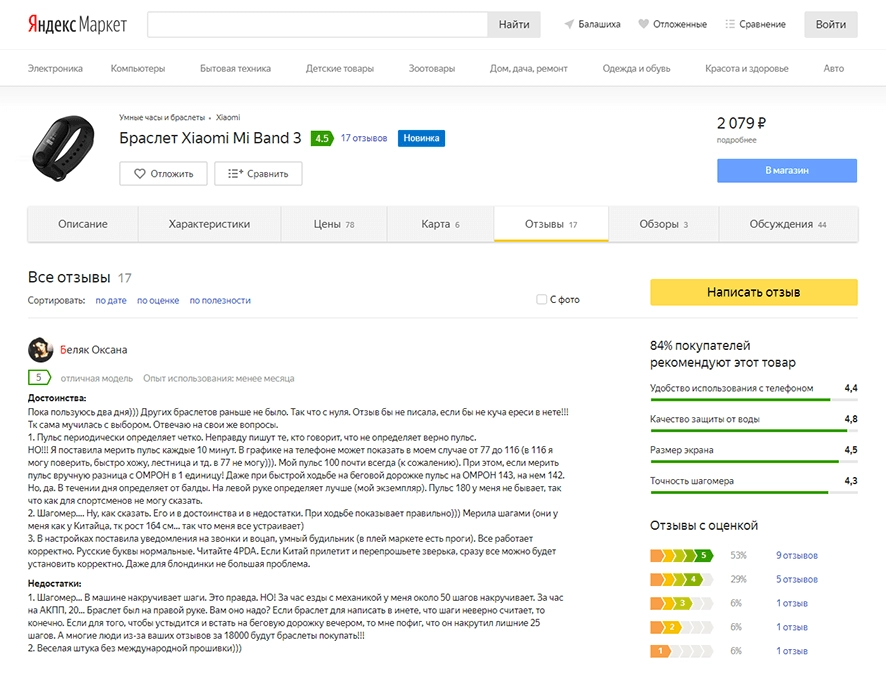886x686 pixels.
Task: Open the 1 отзыв link for rating 1
Action: tap(792, 651)
